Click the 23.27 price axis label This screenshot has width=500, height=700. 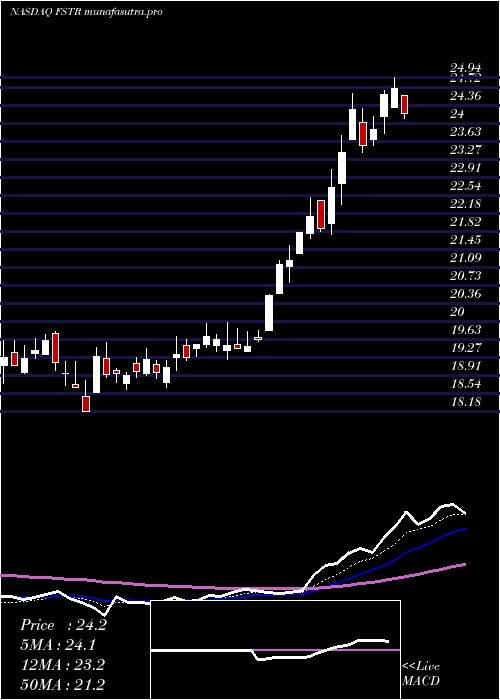(x=465, y=150)
